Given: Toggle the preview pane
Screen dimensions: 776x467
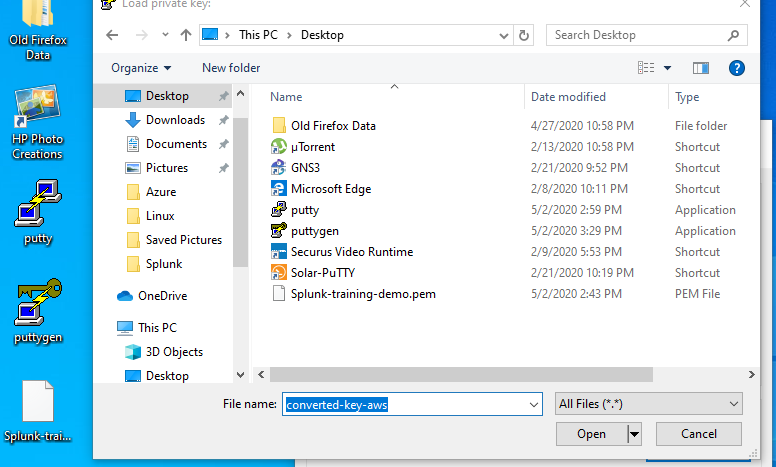Looking at the screenshot, I should pyautogui.click(x=700, y=68).
